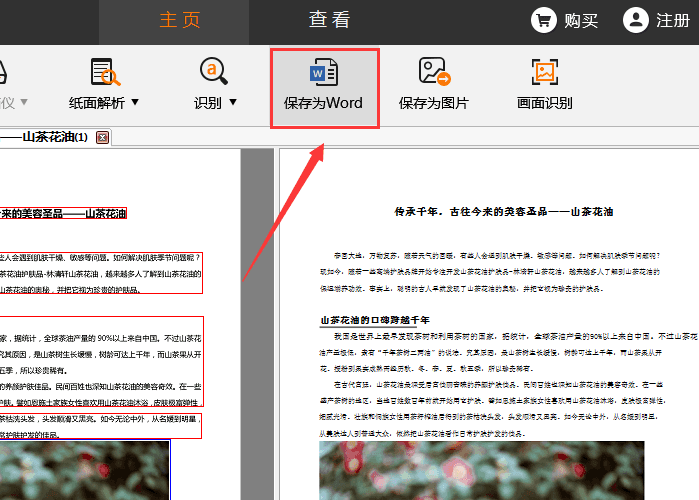Select the red-boxed title region in left pane

pyautogui.click(x=63, y=213)
